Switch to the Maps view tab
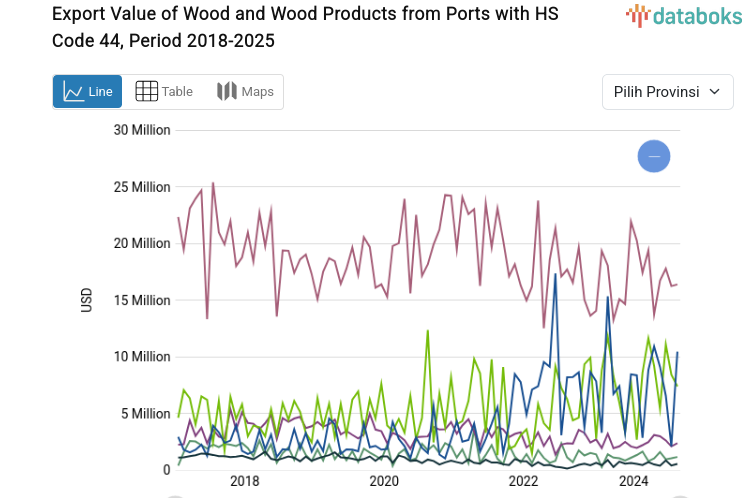This screenshot has width=753, height=498. coord(245,92)
